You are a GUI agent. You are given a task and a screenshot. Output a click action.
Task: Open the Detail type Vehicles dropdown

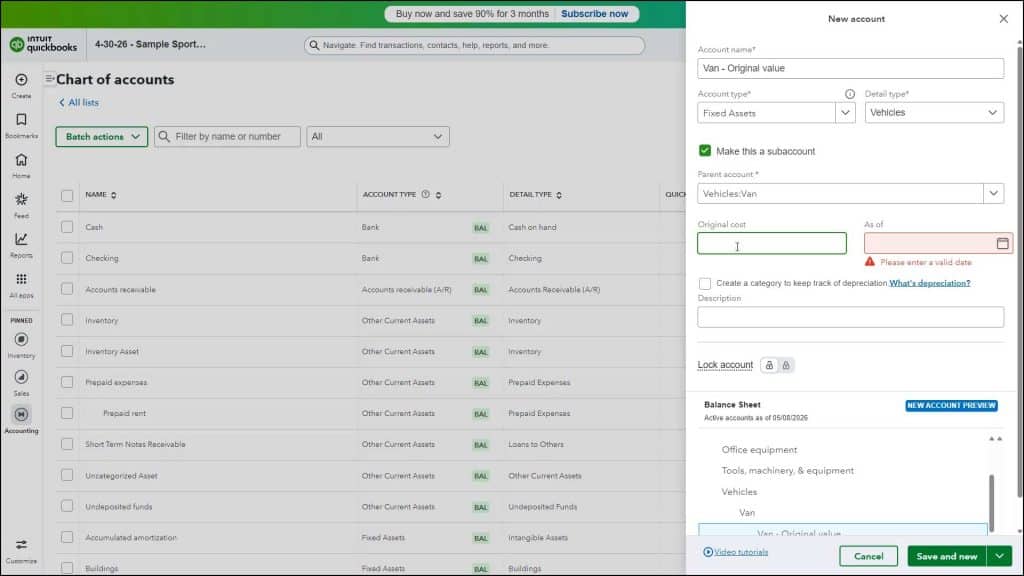[934, 113]
